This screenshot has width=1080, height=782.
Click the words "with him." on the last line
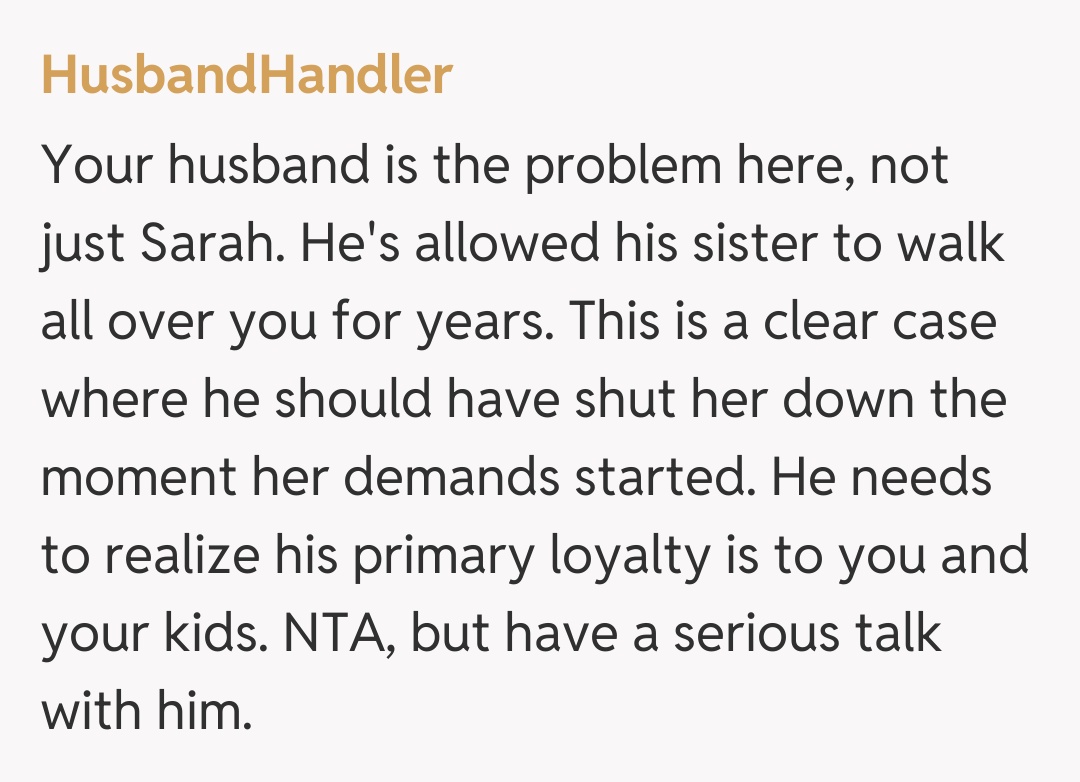(x=146, y=712)
